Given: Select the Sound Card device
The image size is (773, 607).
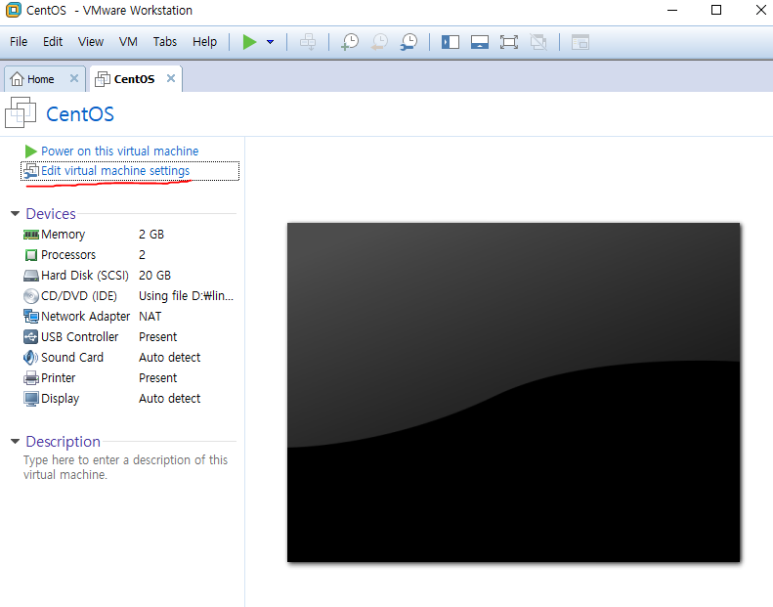Looking at the screenshot, I should [x=128, y=357].
